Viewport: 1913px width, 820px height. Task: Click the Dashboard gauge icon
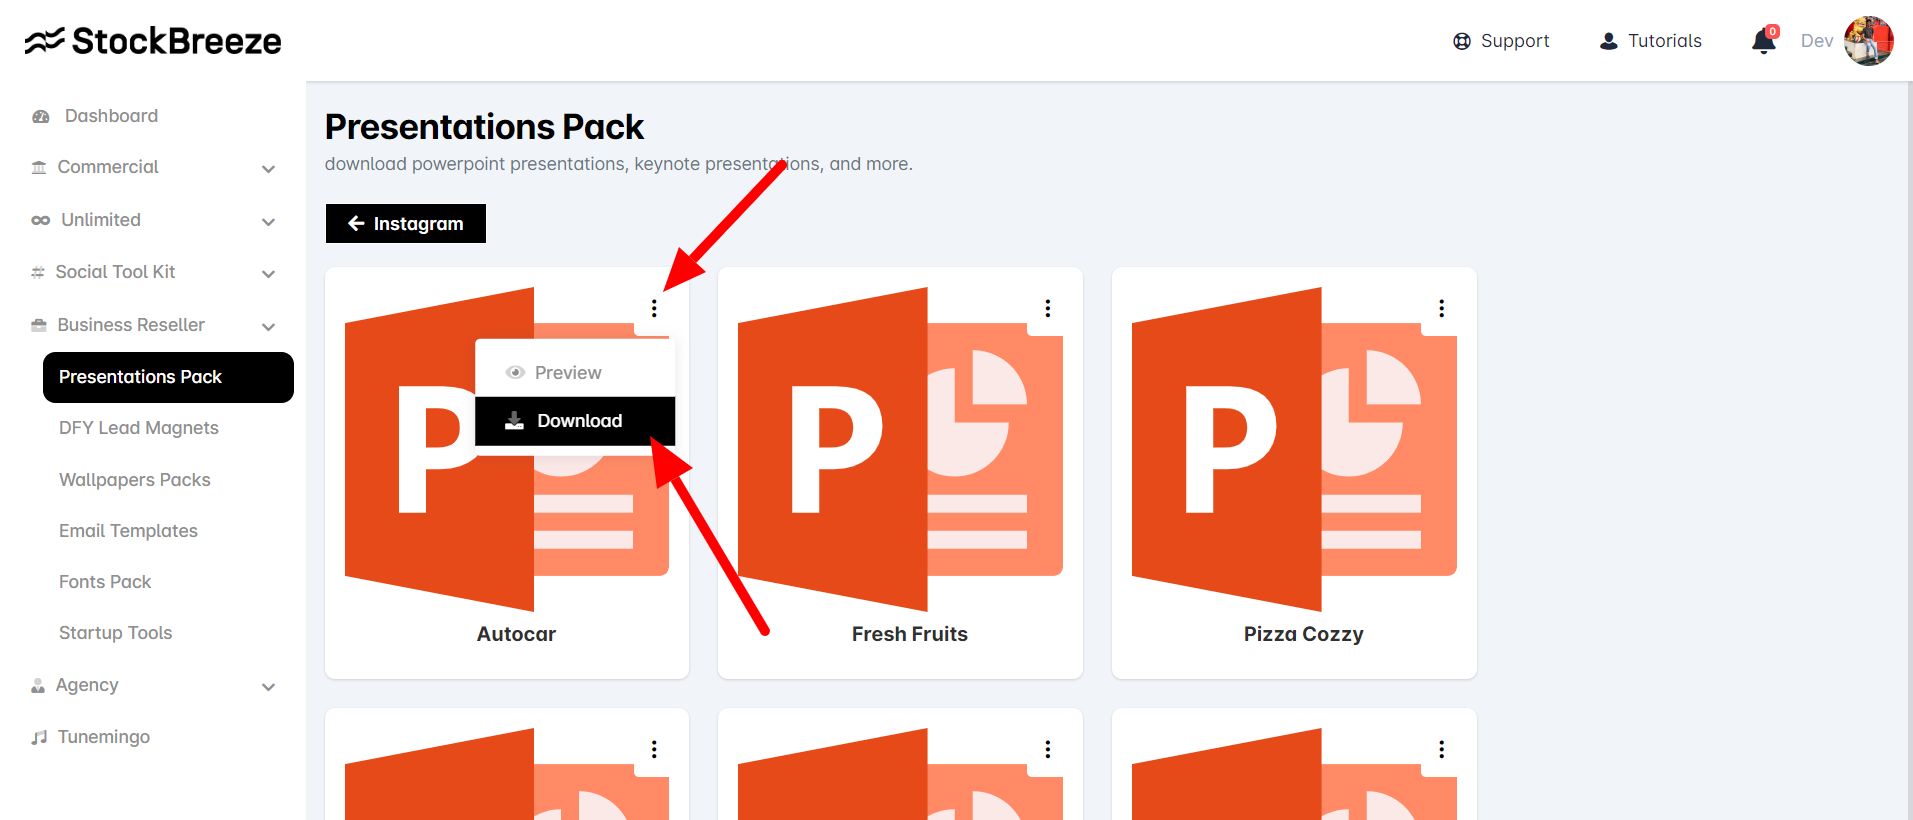click(41, 116)
